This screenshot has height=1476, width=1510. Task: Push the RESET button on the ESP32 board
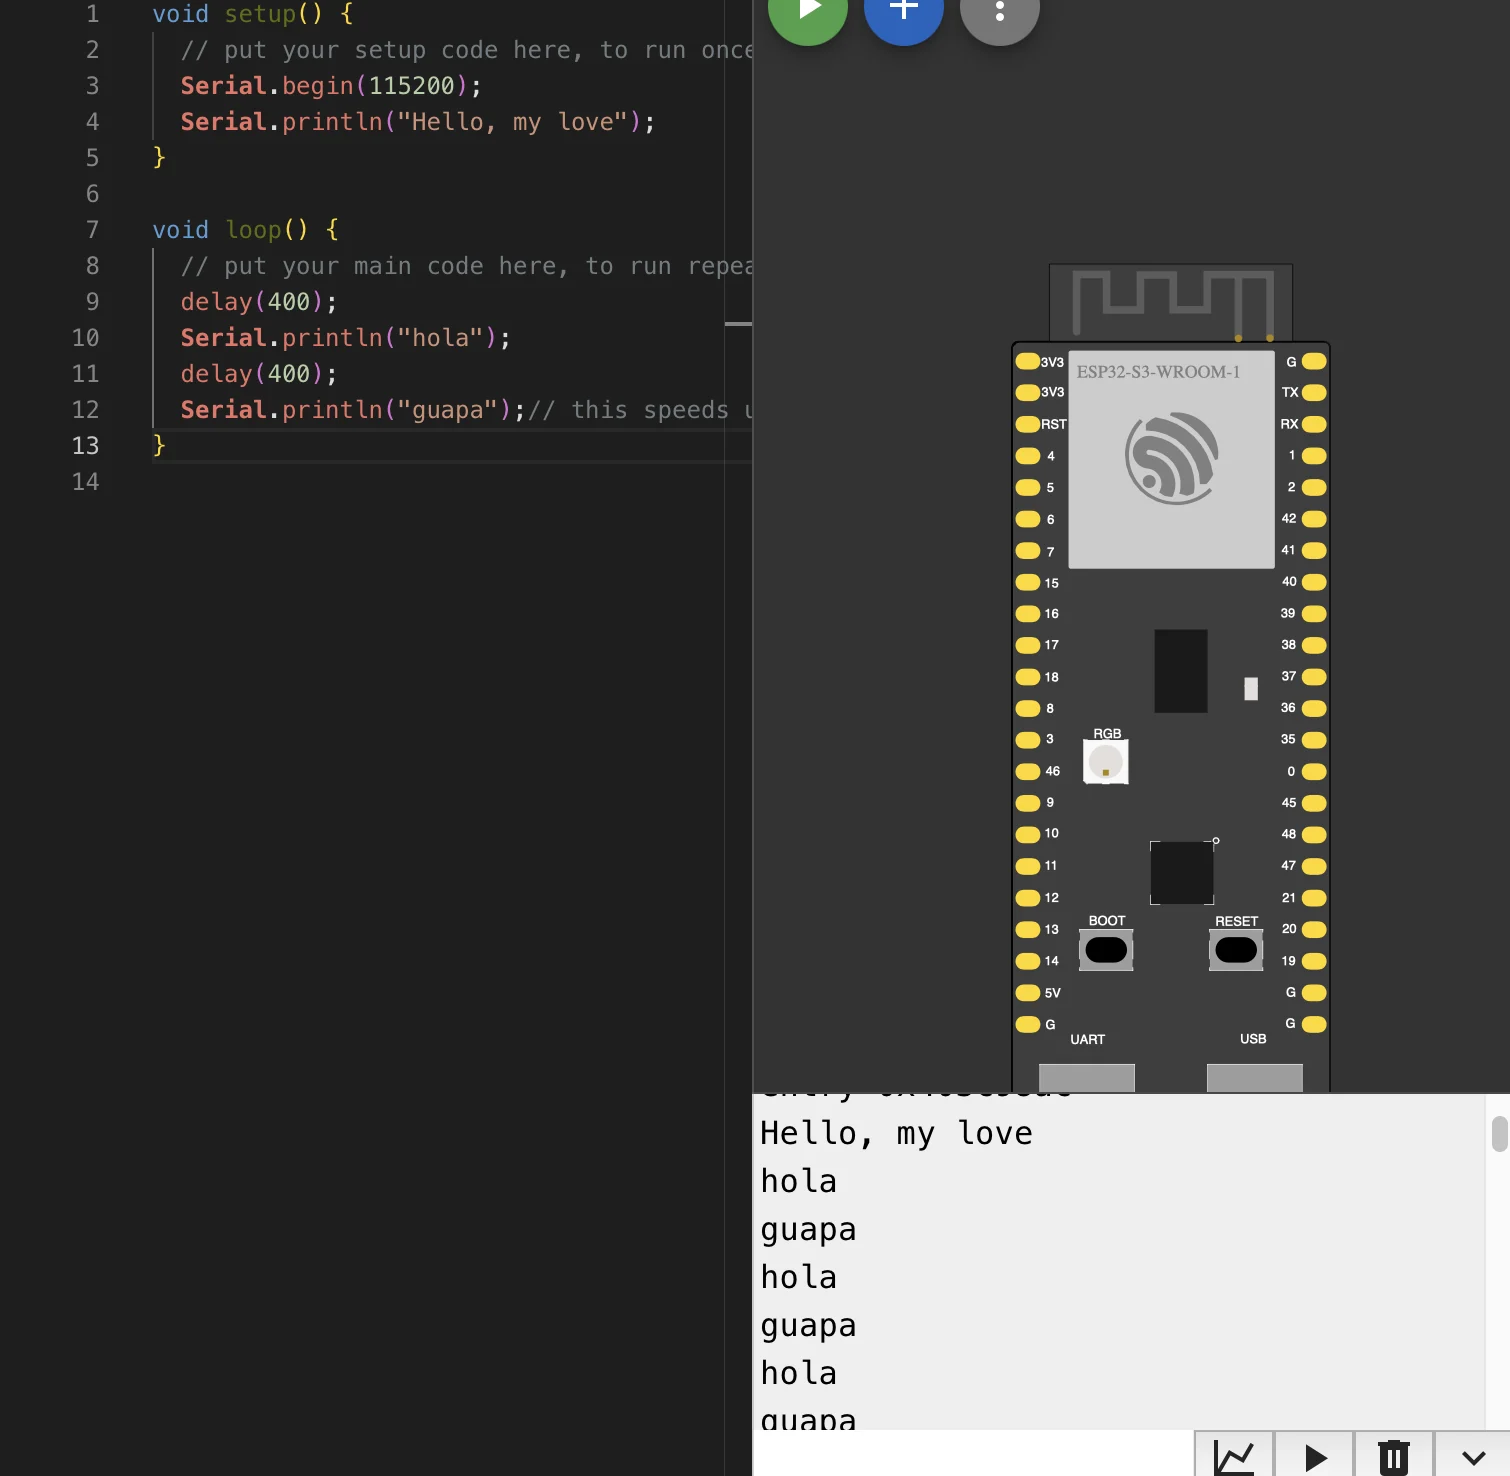pyautogui.click(x=1236, y=950)
